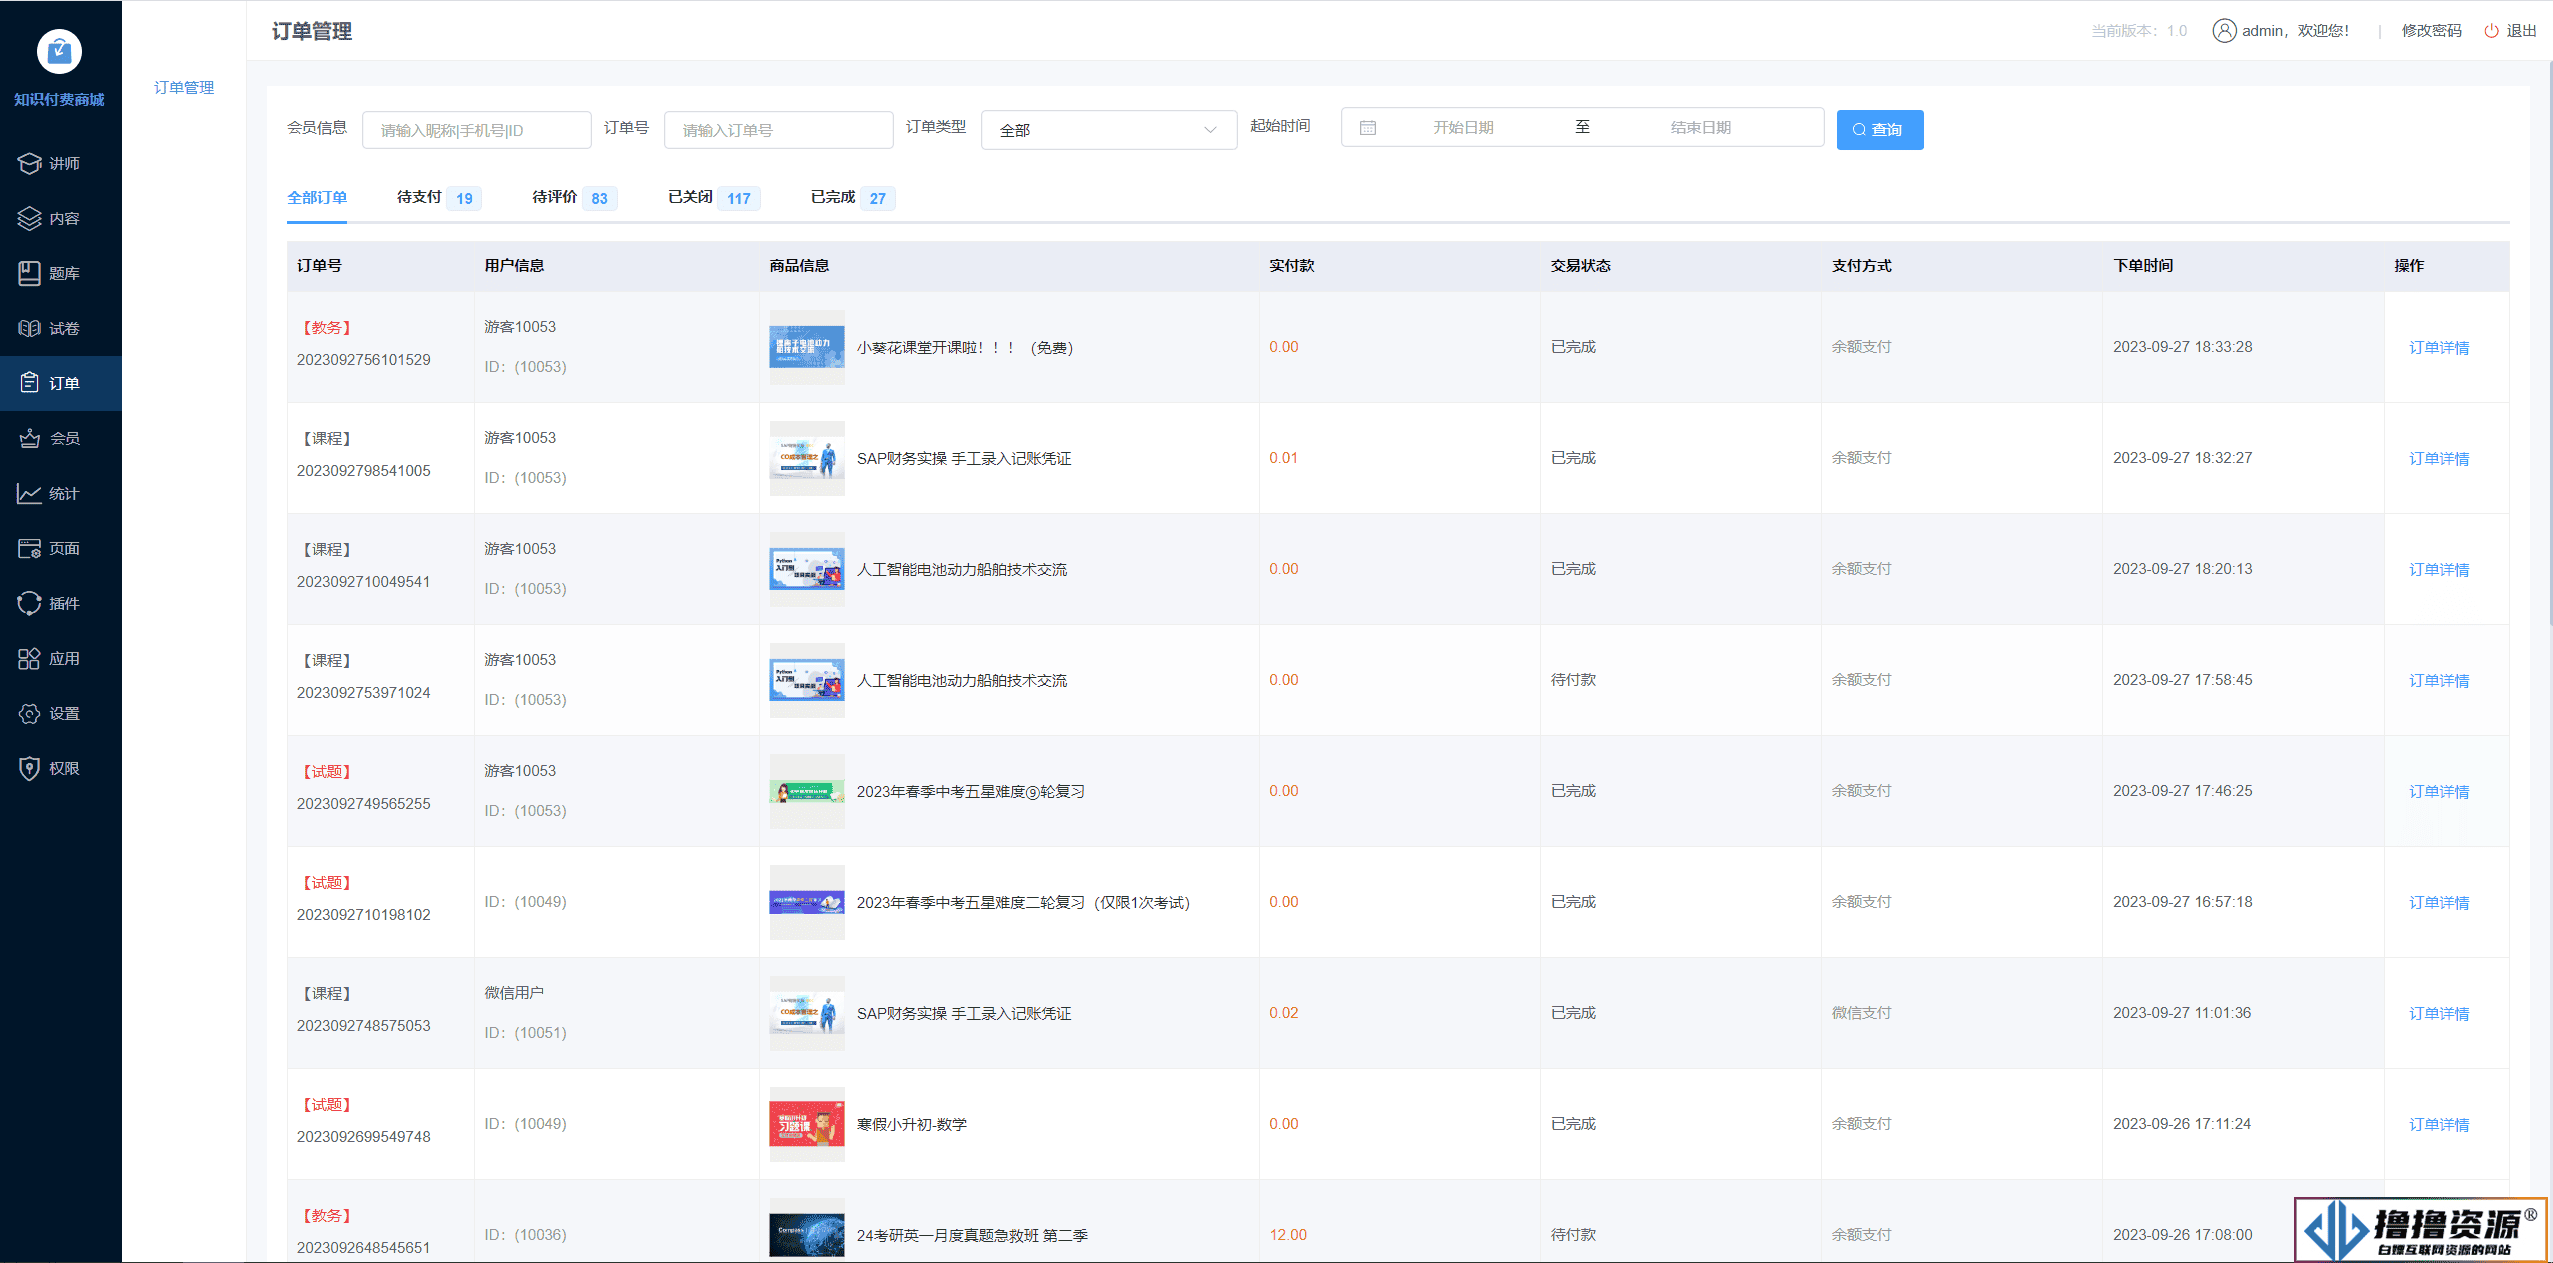Focus the 订单号 input field

coord(778,130)
